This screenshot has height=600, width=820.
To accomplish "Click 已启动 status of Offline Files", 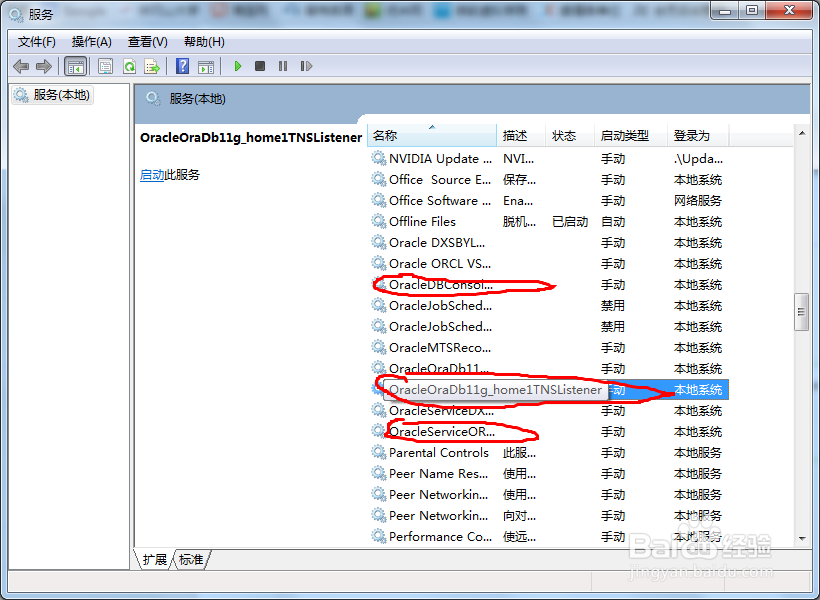I will pos(570,222).
